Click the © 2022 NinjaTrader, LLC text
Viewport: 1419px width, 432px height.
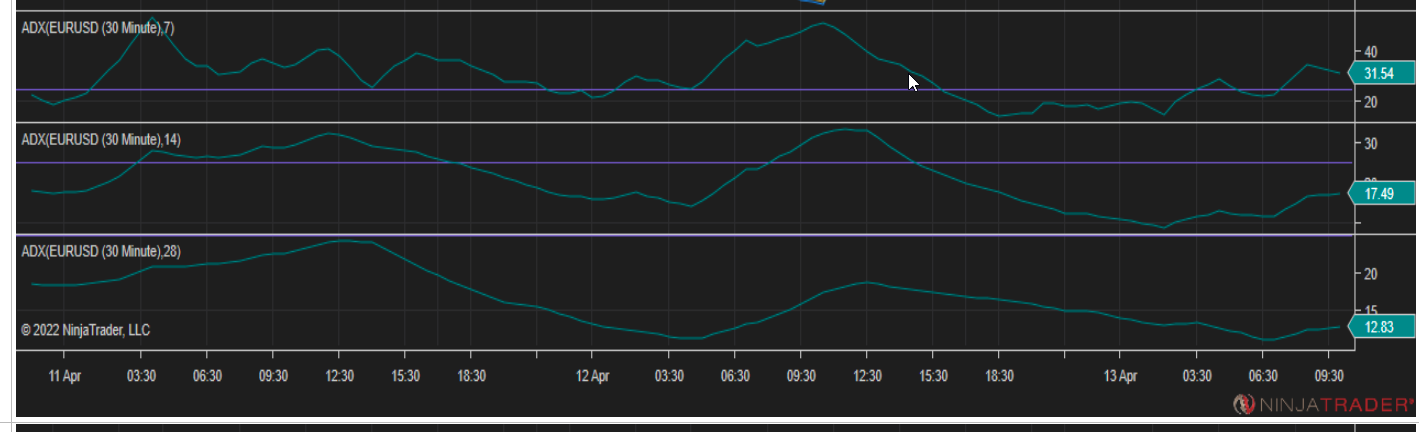click(x=85, y=330)
